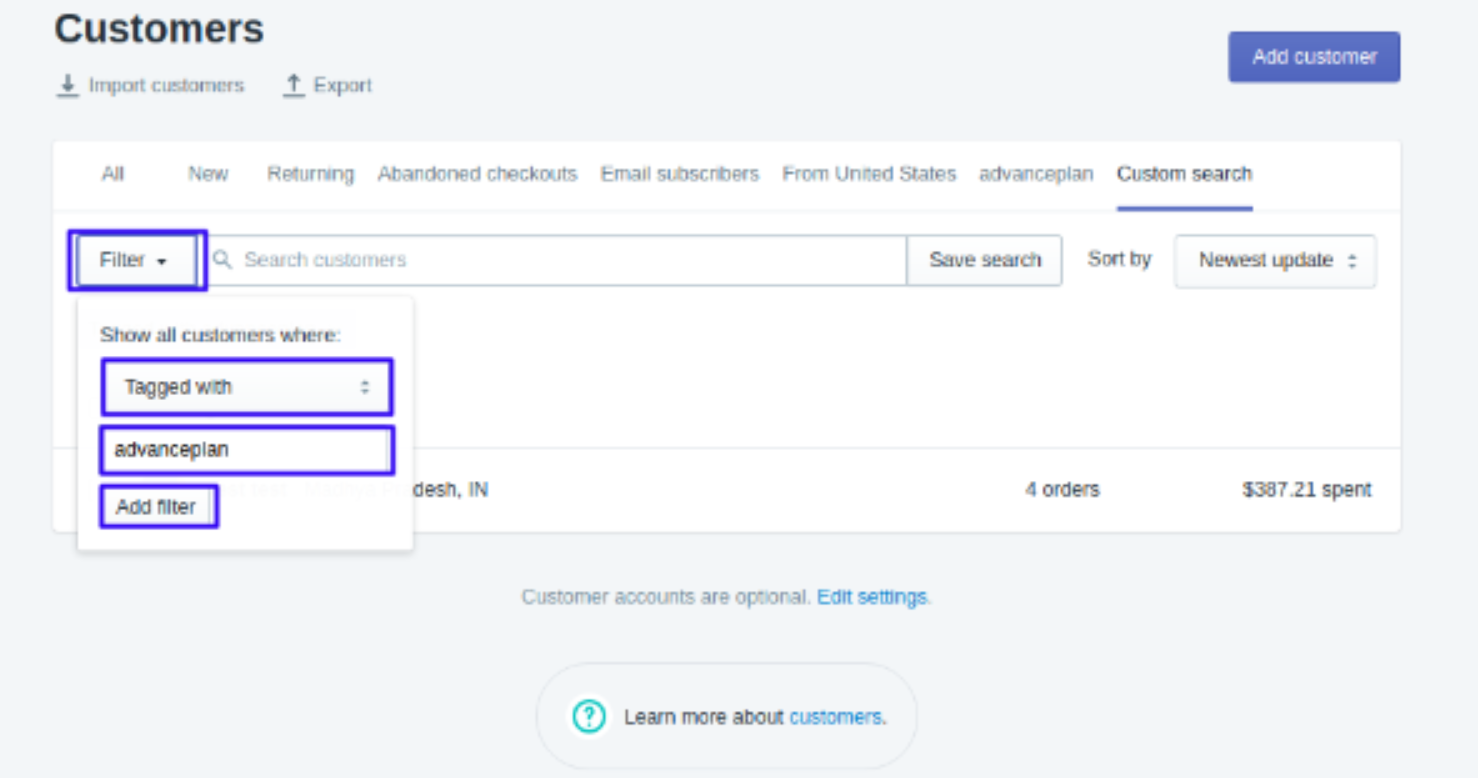1478x778 pixels.
Task: Click the Add customer button
Action: tap(1314, 57)
